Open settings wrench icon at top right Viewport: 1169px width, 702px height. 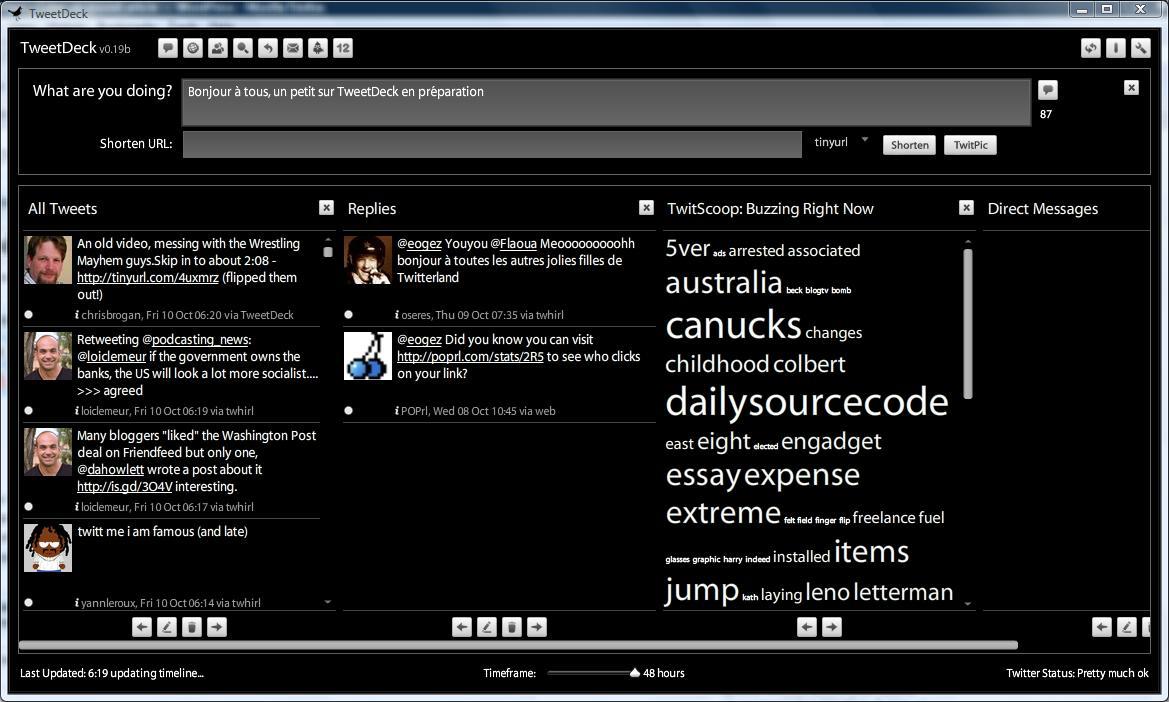[1141, 48]
